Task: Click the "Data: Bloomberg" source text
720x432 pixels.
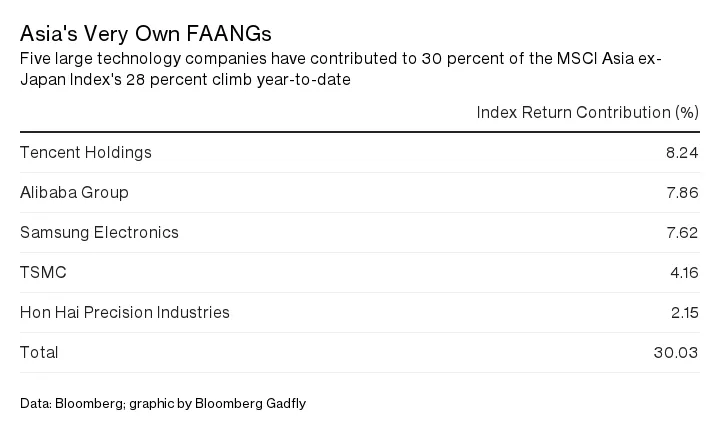Action: (71, 404)
